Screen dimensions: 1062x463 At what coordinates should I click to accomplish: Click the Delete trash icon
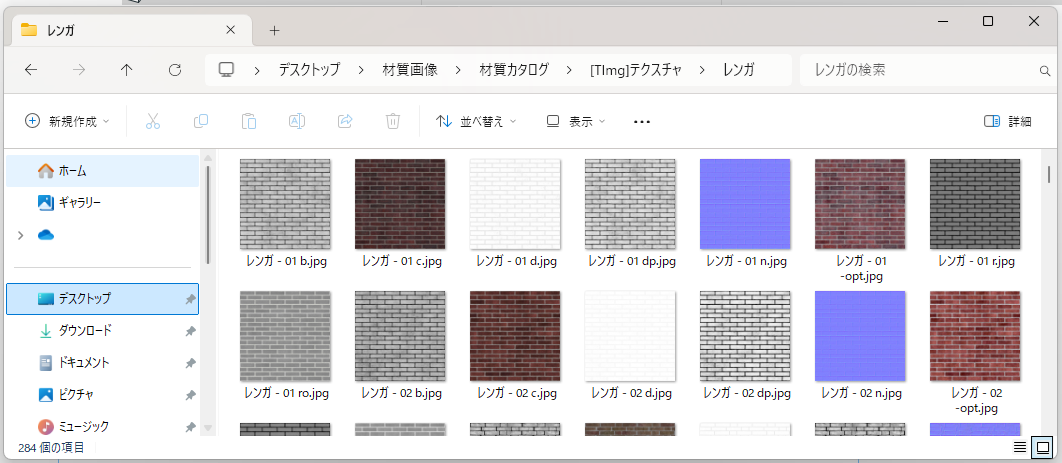[x=393, y=121]
